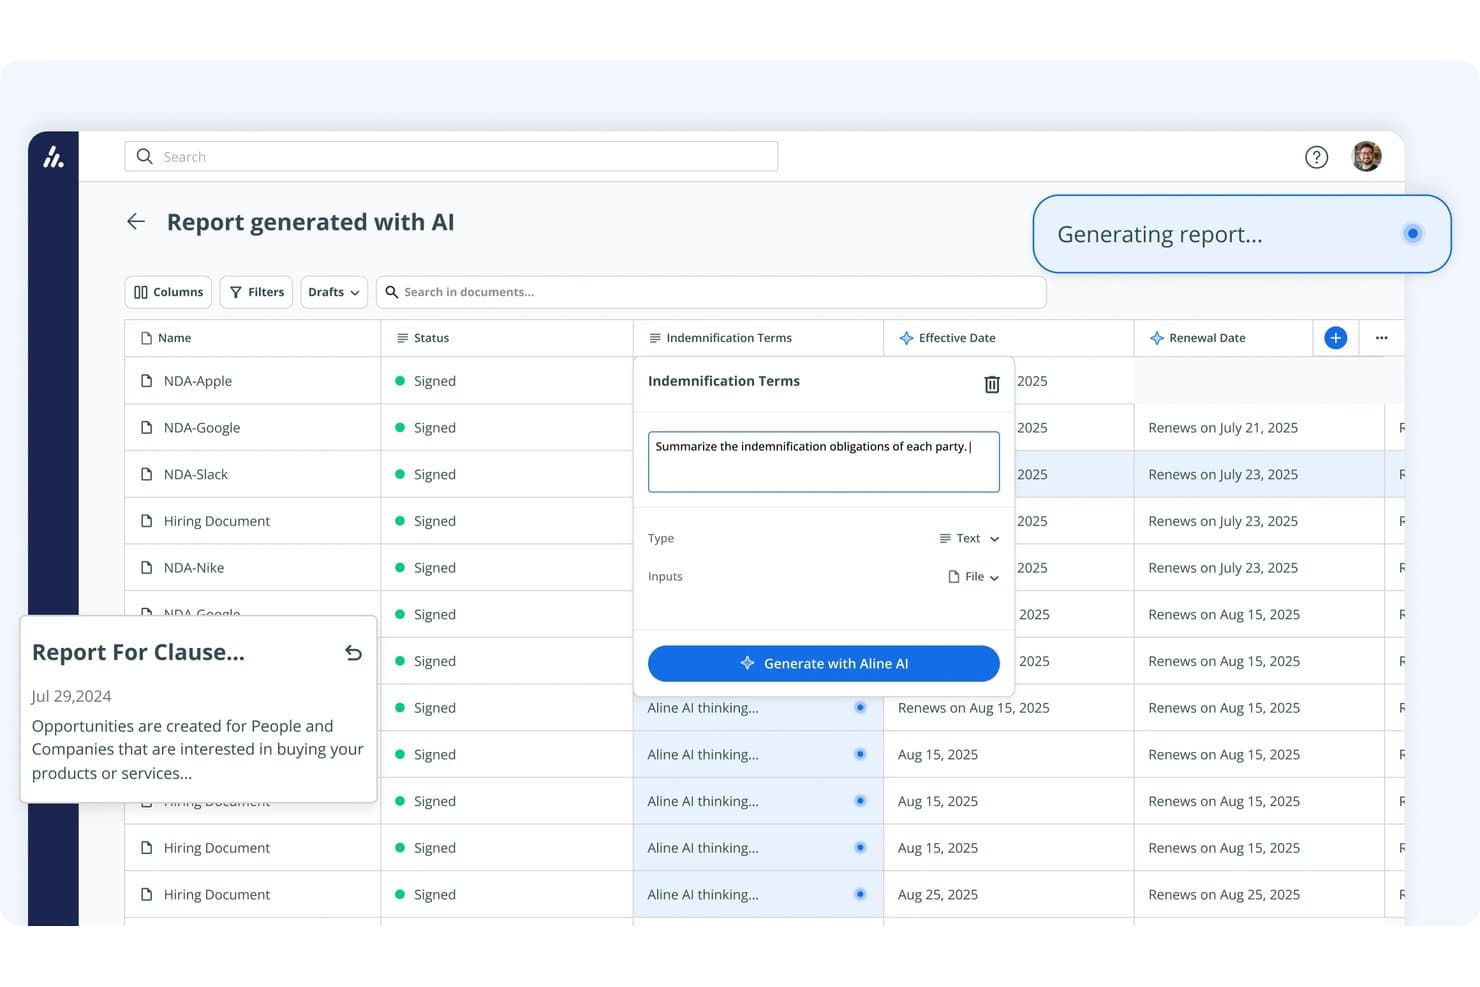1480x987 pixels.
Task: Click the file icon next to NDA-Nike
Action: [147, 568]
